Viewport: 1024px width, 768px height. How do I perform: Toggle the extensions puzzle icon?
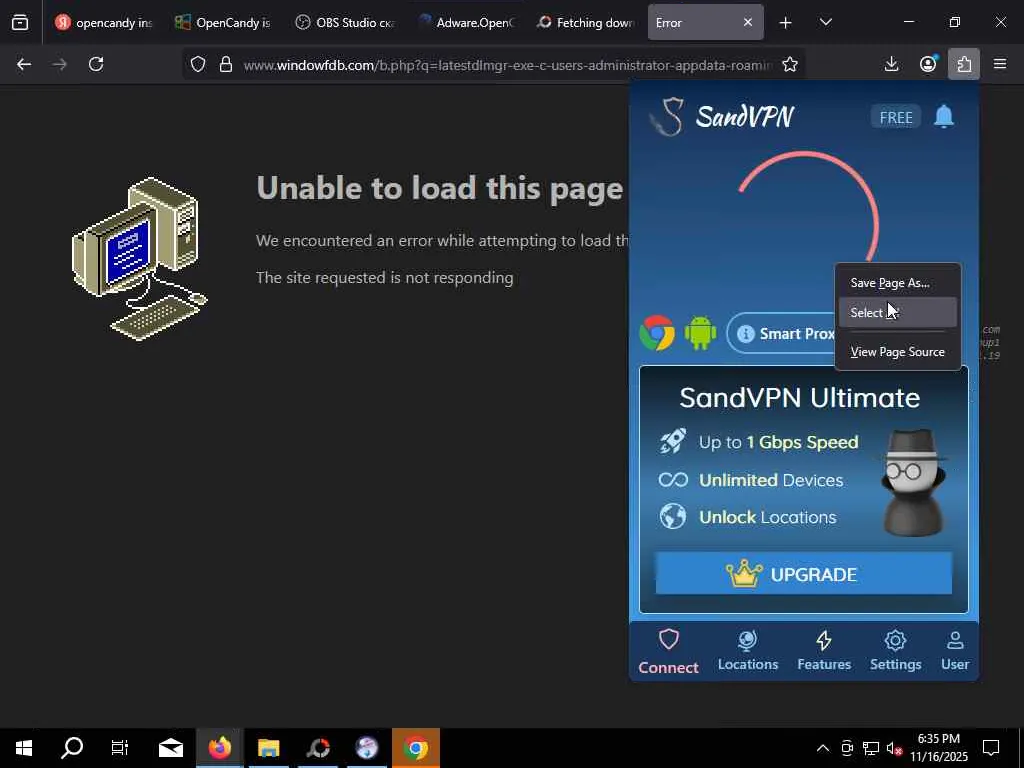point(964,64)
